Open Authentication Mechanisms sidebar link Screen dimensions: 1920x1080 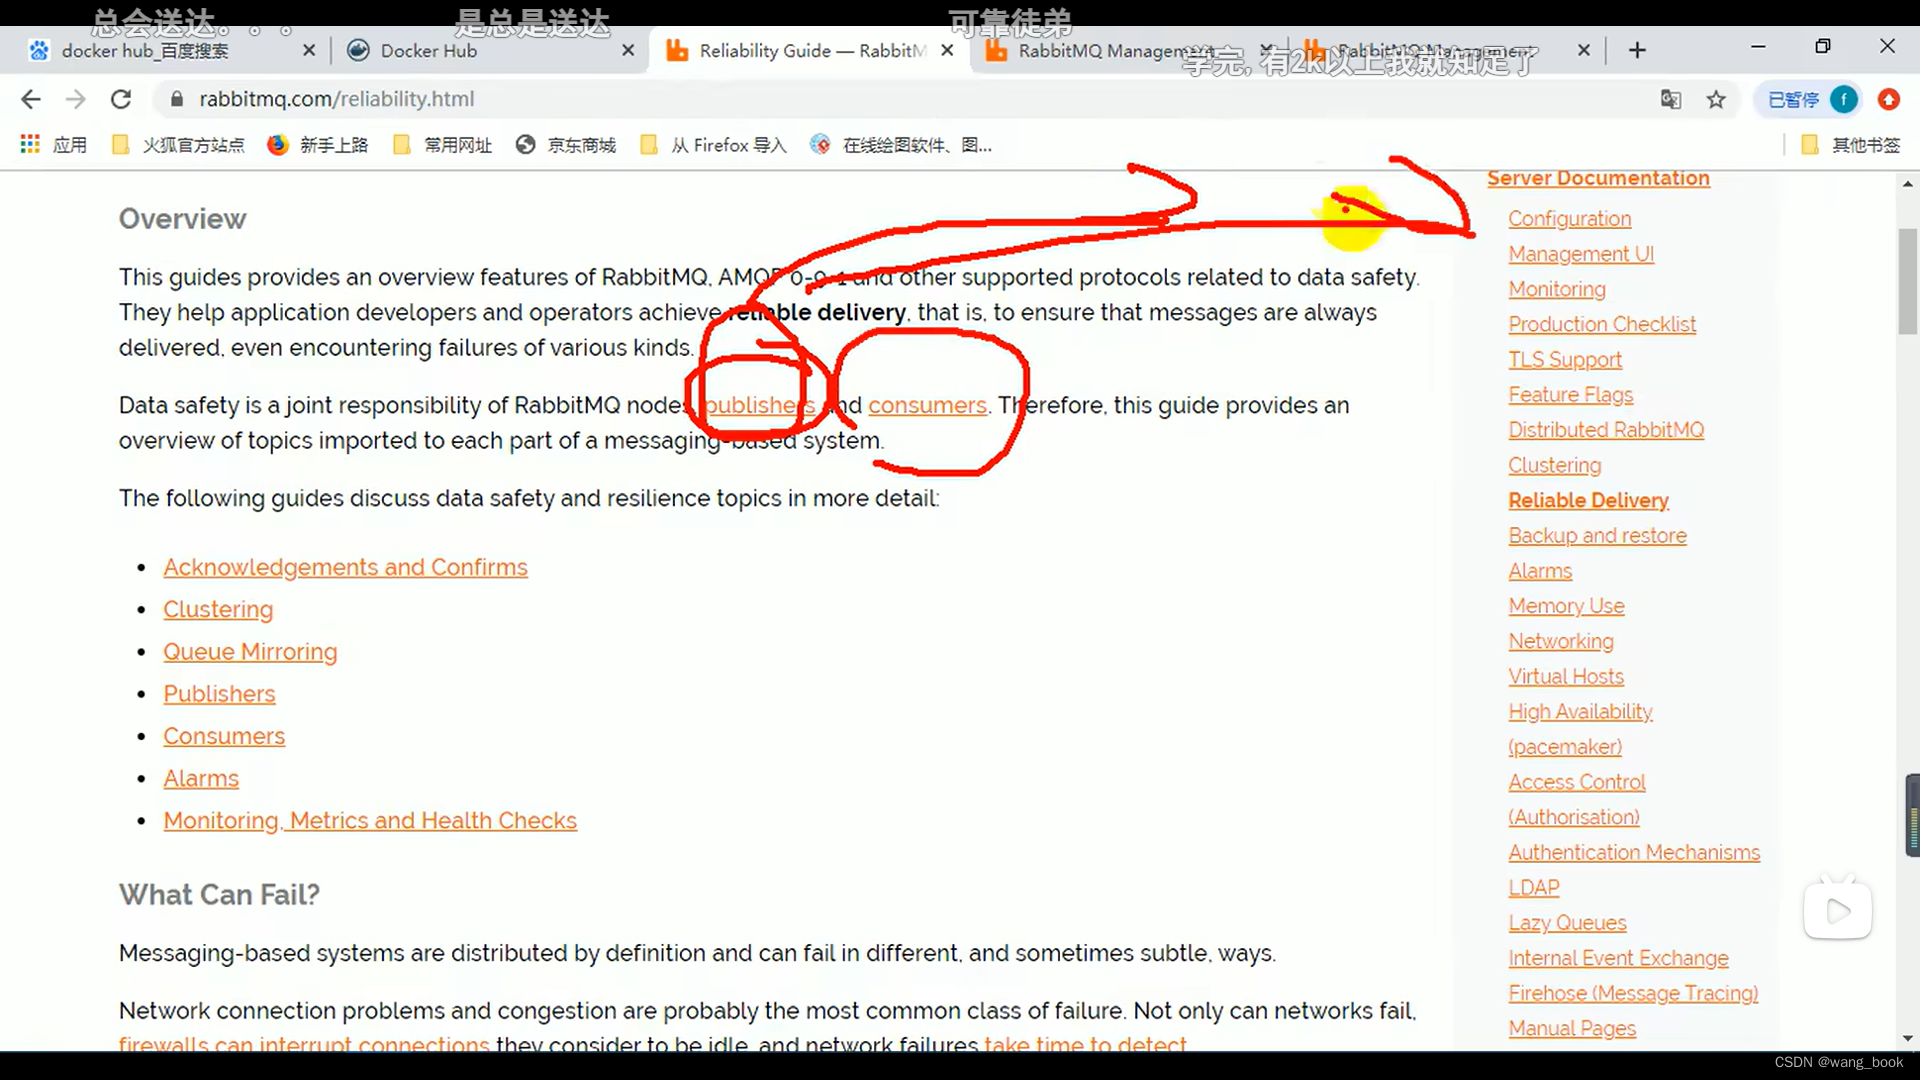click(x=1634, y=852)
